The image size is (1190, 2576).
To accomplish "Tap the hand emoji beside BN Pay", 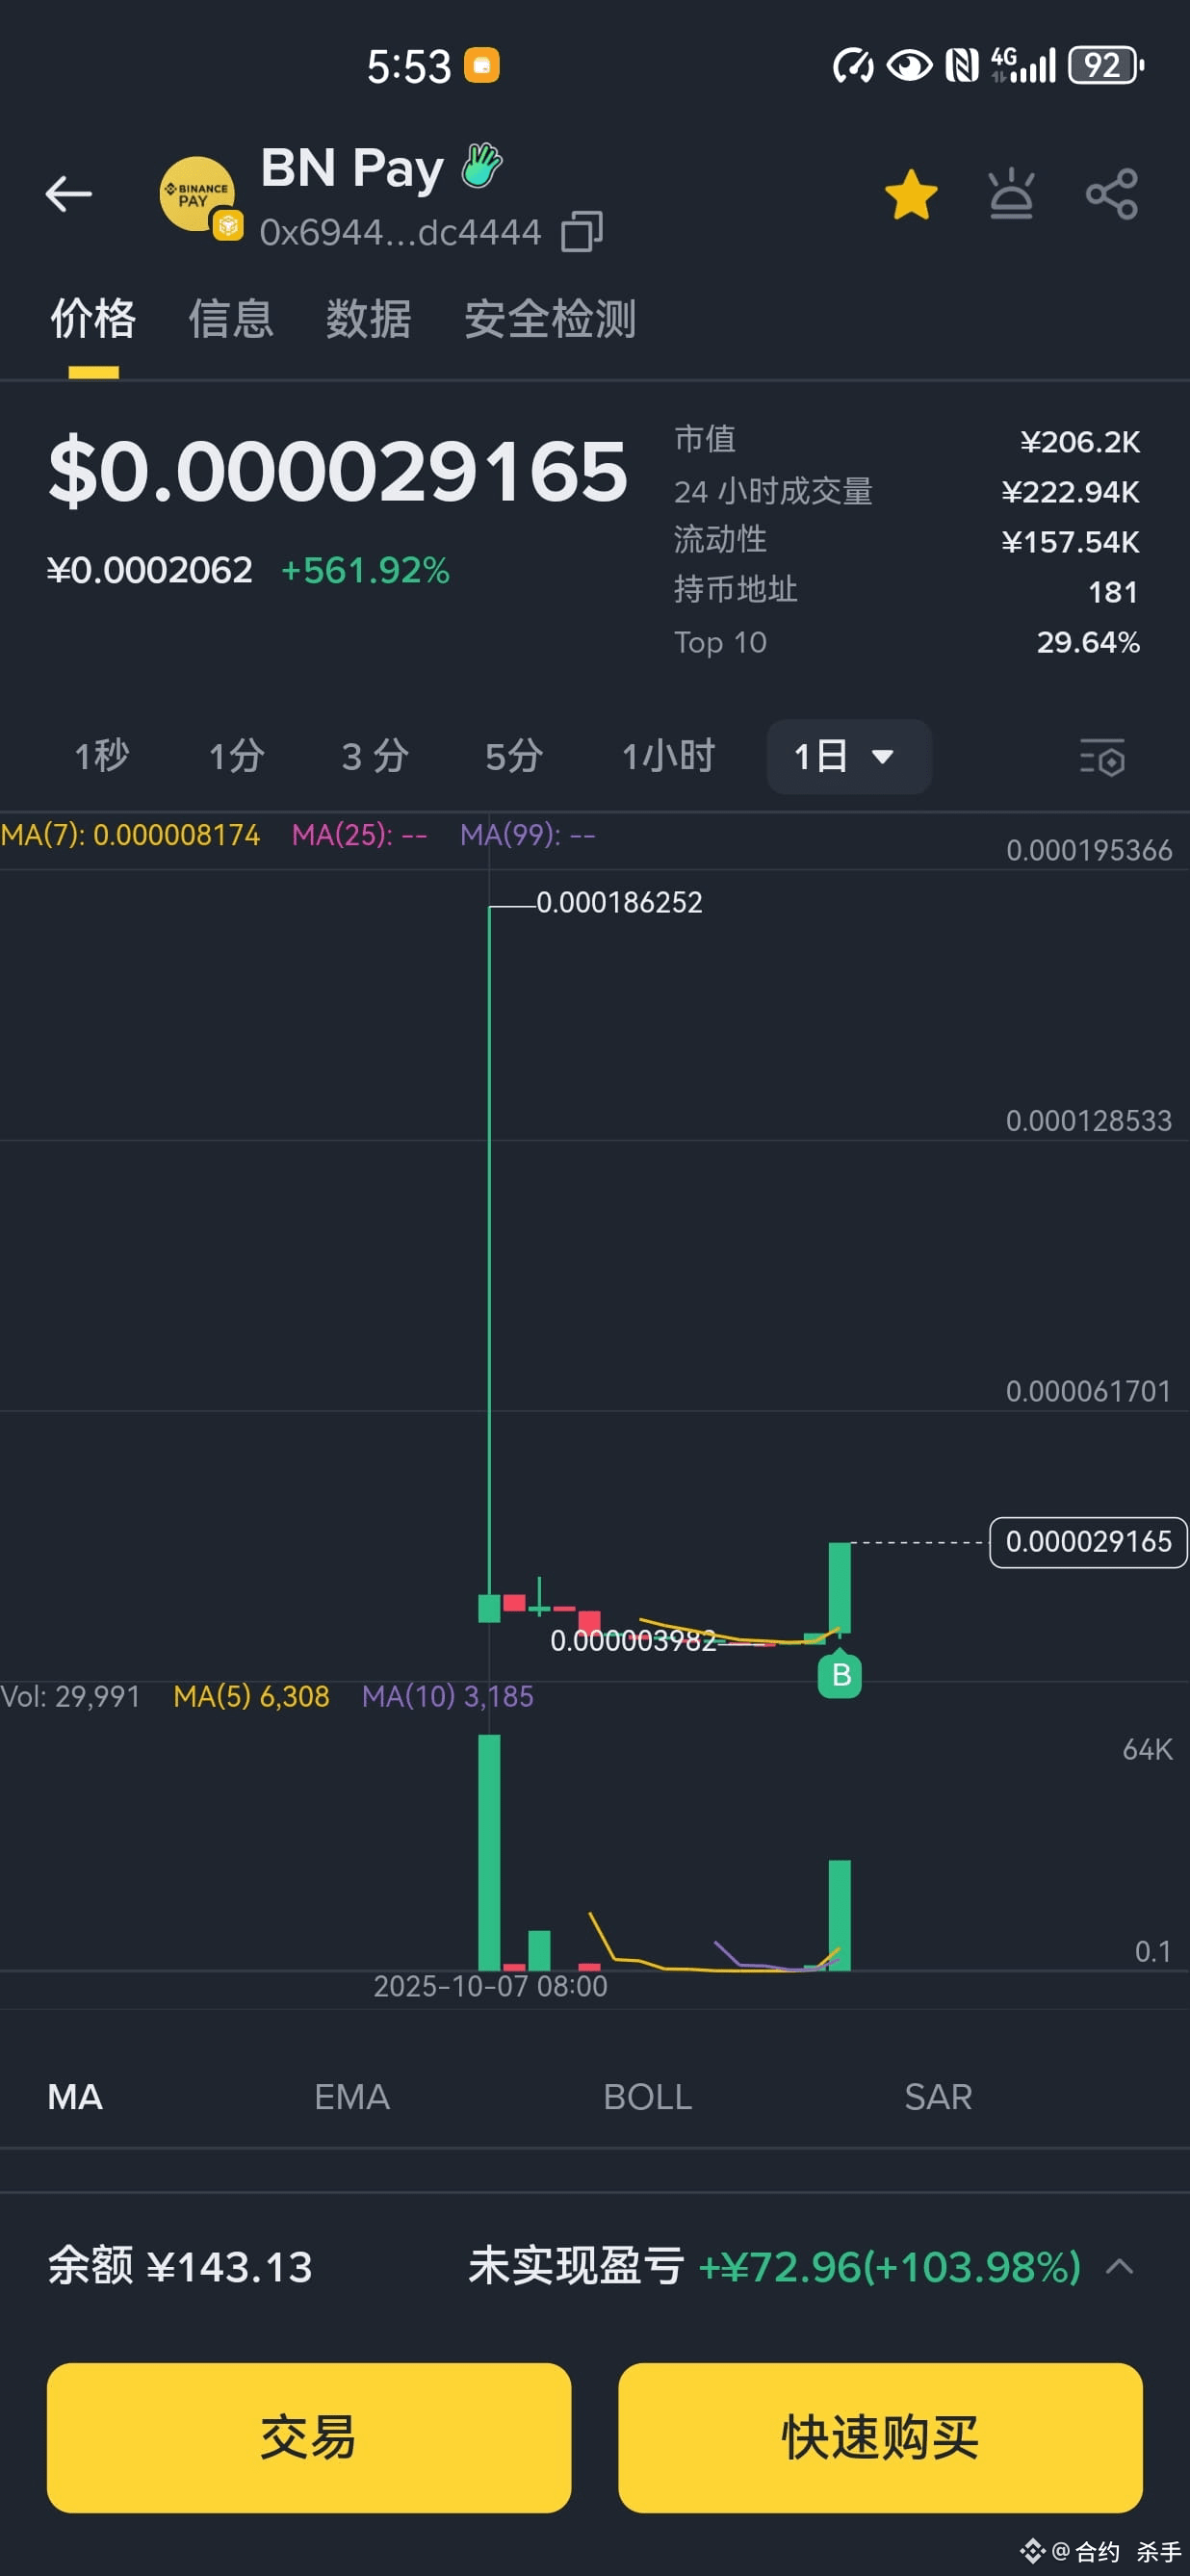I will 482,166.
